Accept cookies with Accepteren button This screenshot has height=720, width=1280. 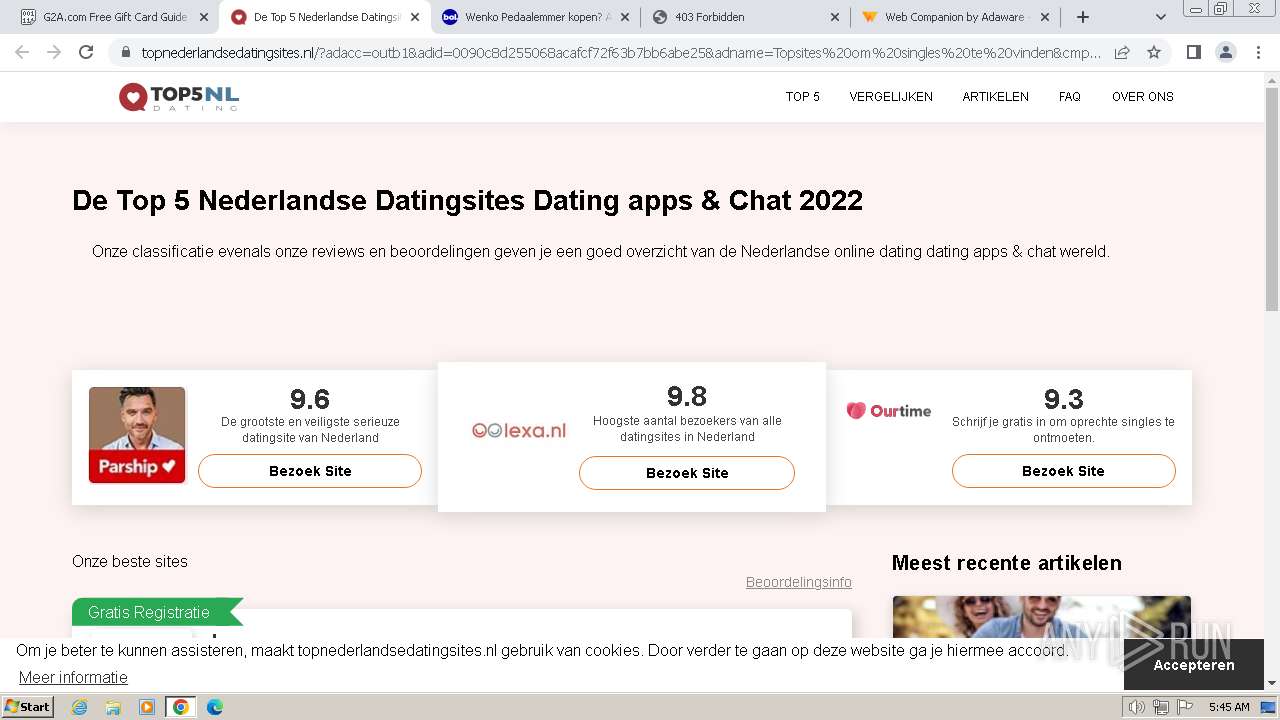tap(1193, 665)
